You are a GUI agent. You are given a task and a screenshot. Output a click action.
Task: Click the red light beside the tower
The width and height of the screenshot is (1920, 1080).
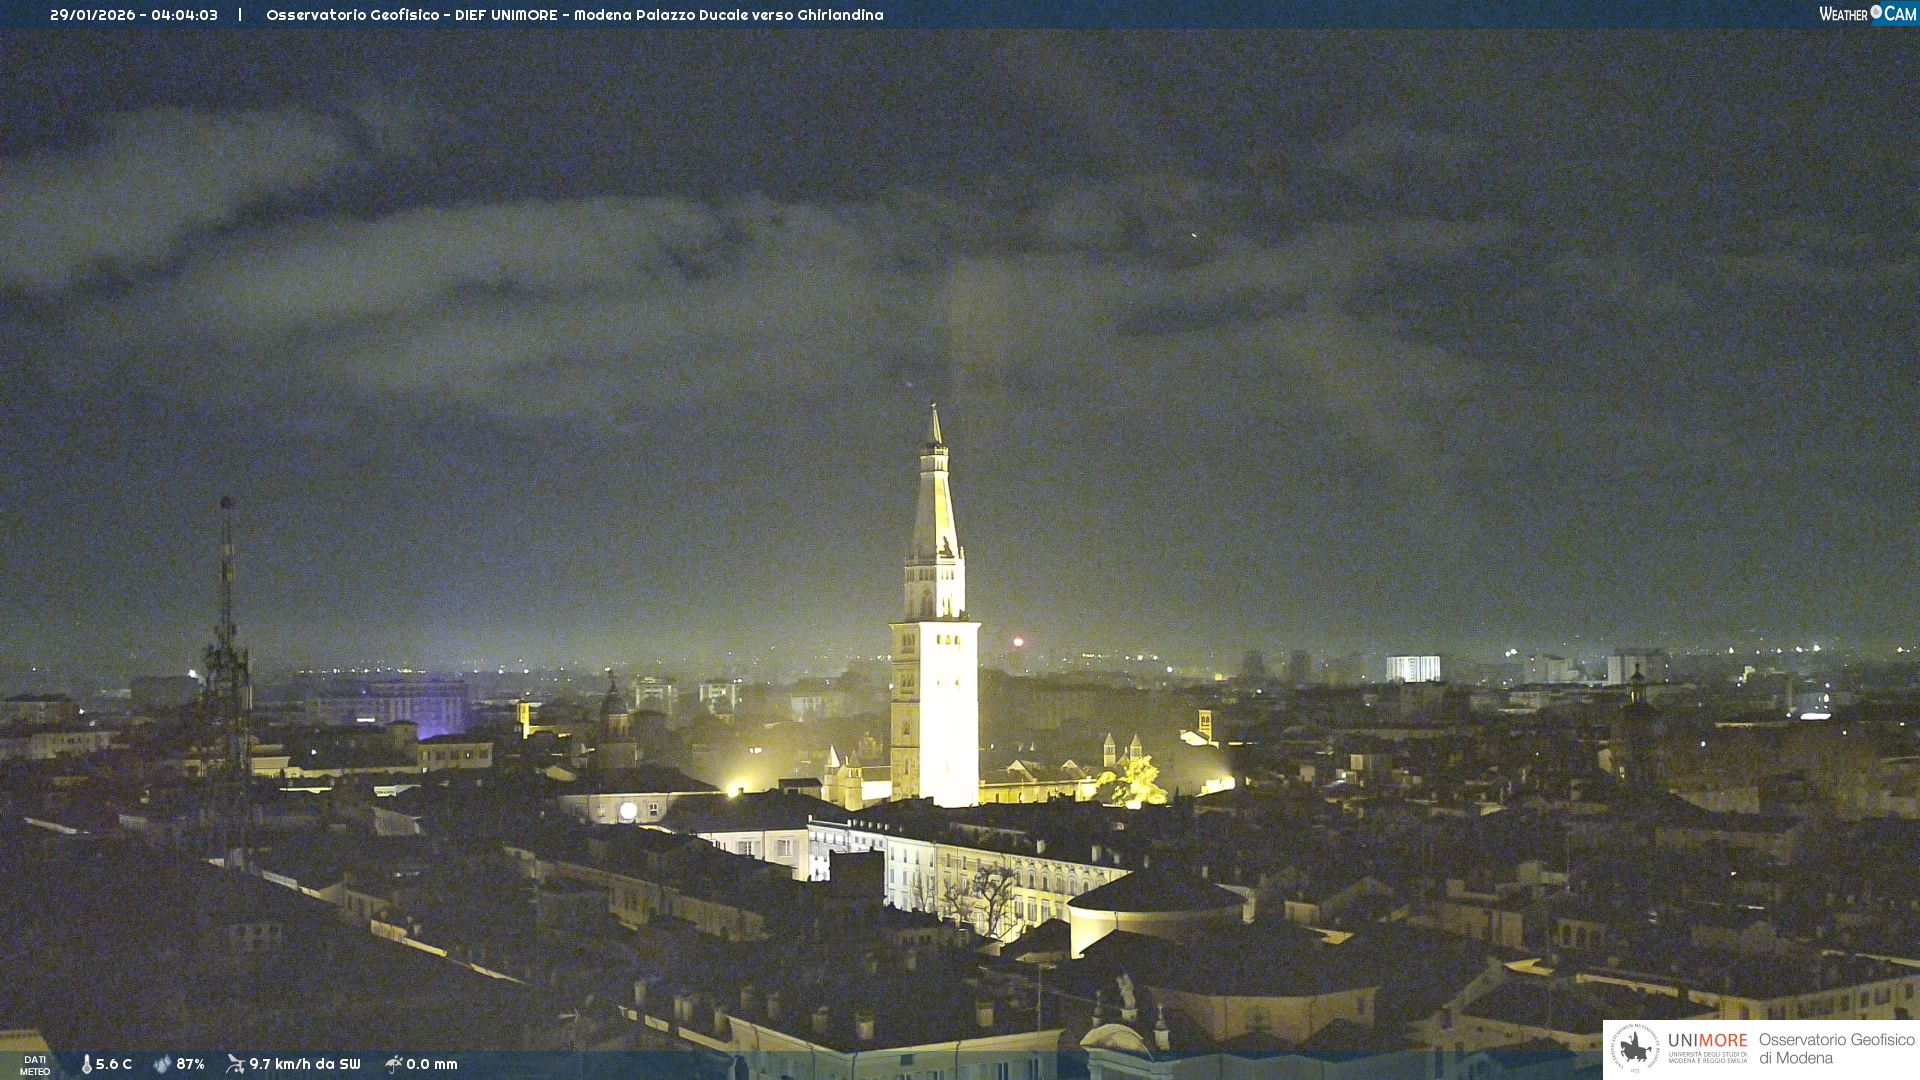1018,642
